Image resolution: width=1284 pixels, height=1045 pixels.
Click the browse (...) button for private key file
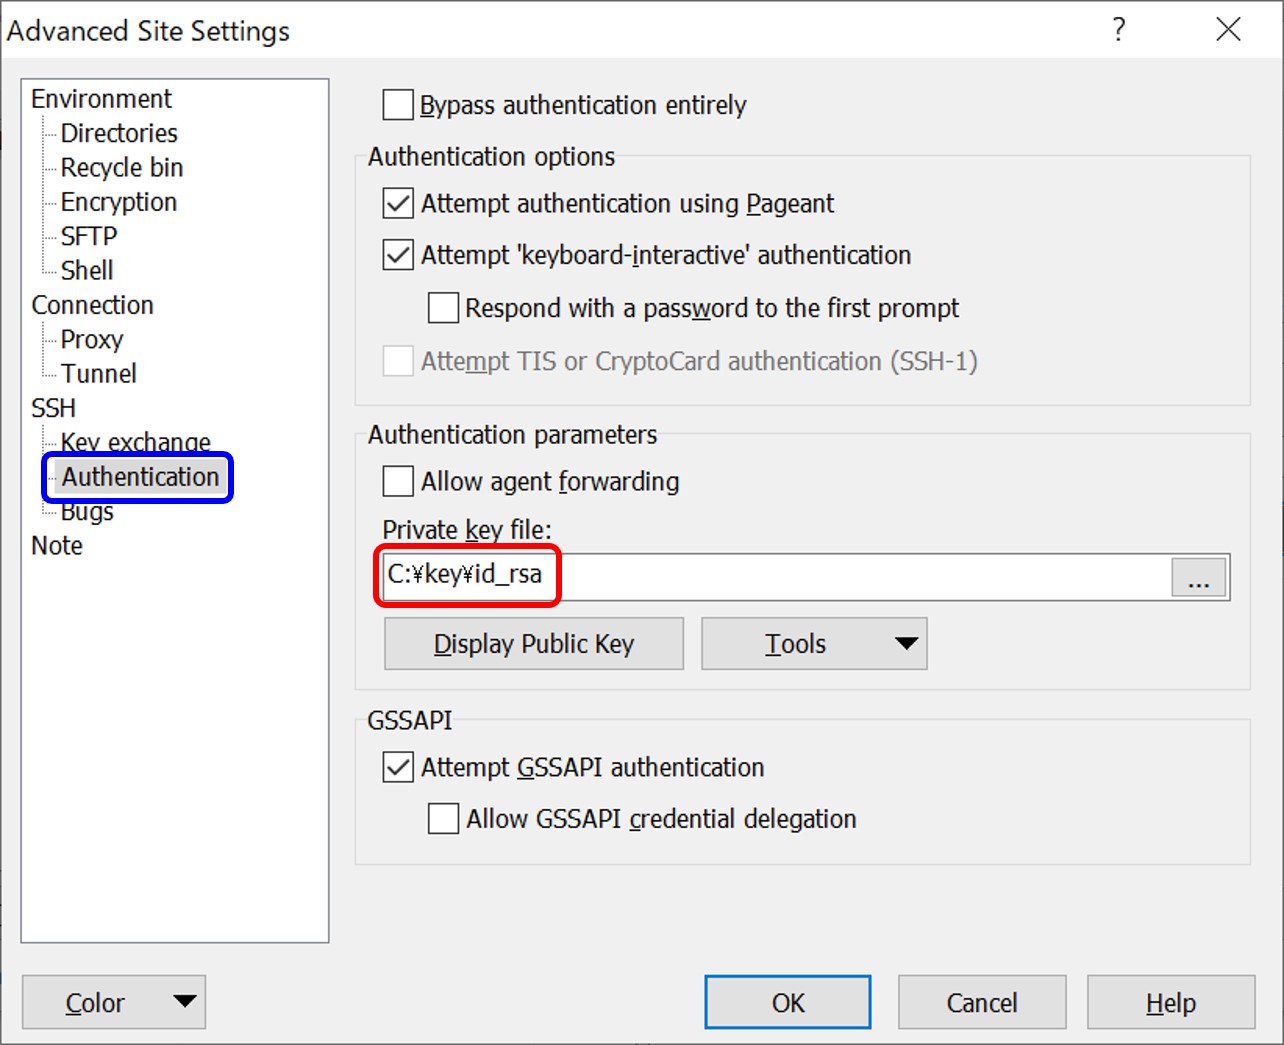coord(1198,578)
